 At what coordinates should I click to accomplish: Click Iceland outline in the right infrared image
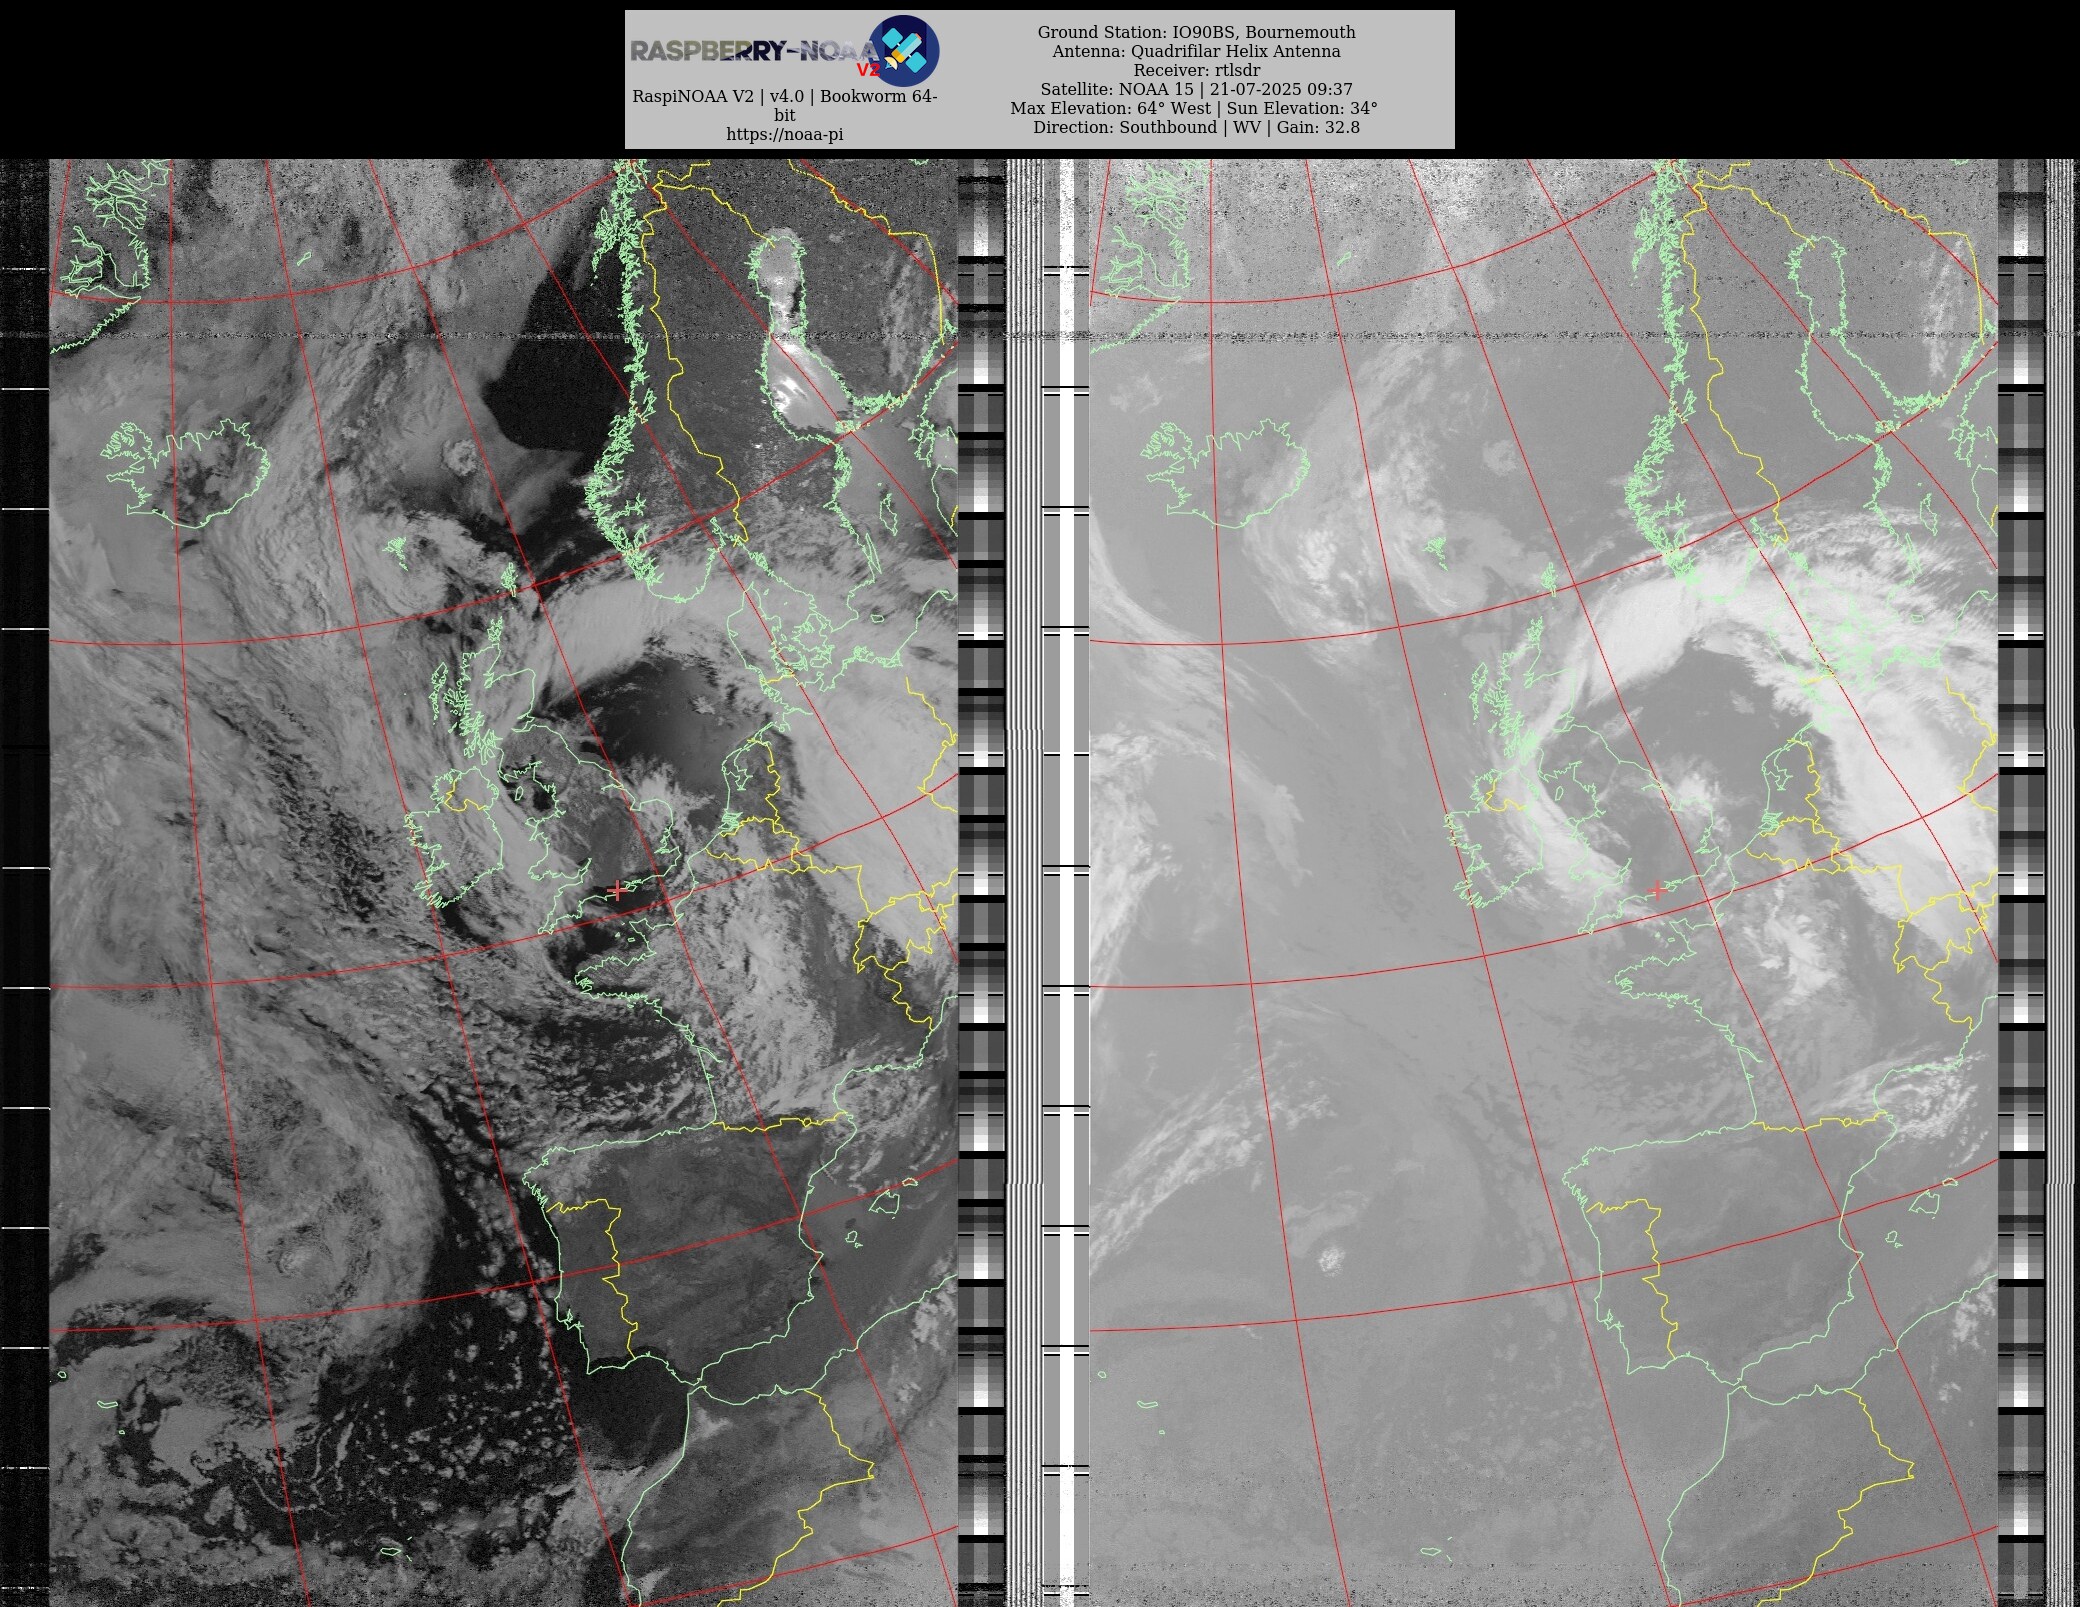(1226, 472)
